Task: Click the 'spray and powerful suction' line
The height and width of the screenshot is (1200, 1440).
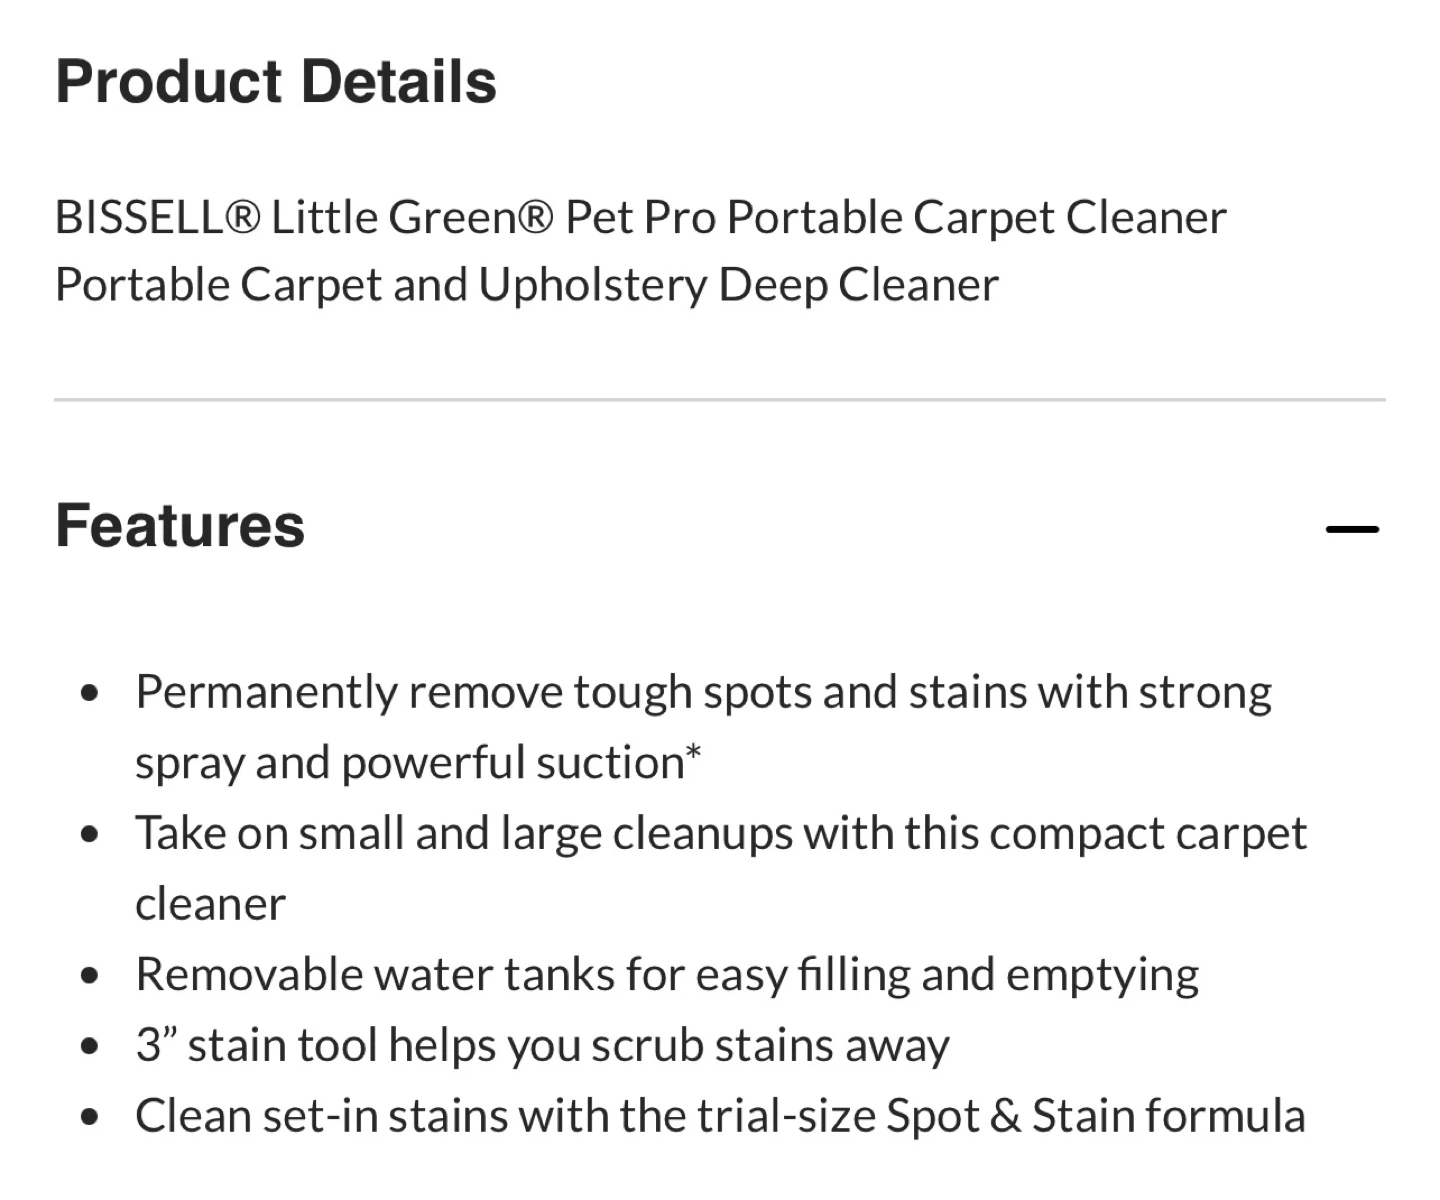Action: click(x=410, y=763)
